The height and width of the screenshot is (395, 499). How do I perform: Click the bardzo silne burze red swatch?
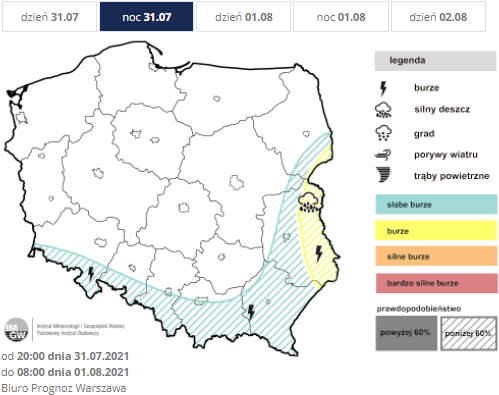(437, 283)
